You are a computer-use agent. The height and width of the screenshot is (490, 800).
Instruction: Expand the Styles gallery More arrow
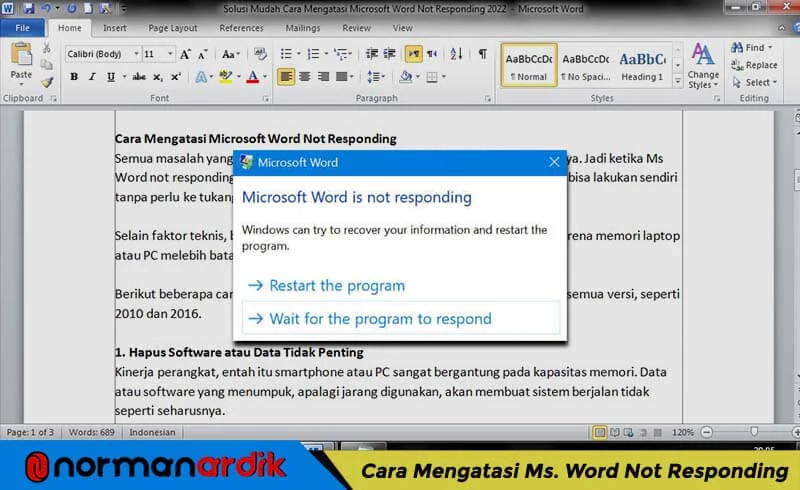coord(678,81)
